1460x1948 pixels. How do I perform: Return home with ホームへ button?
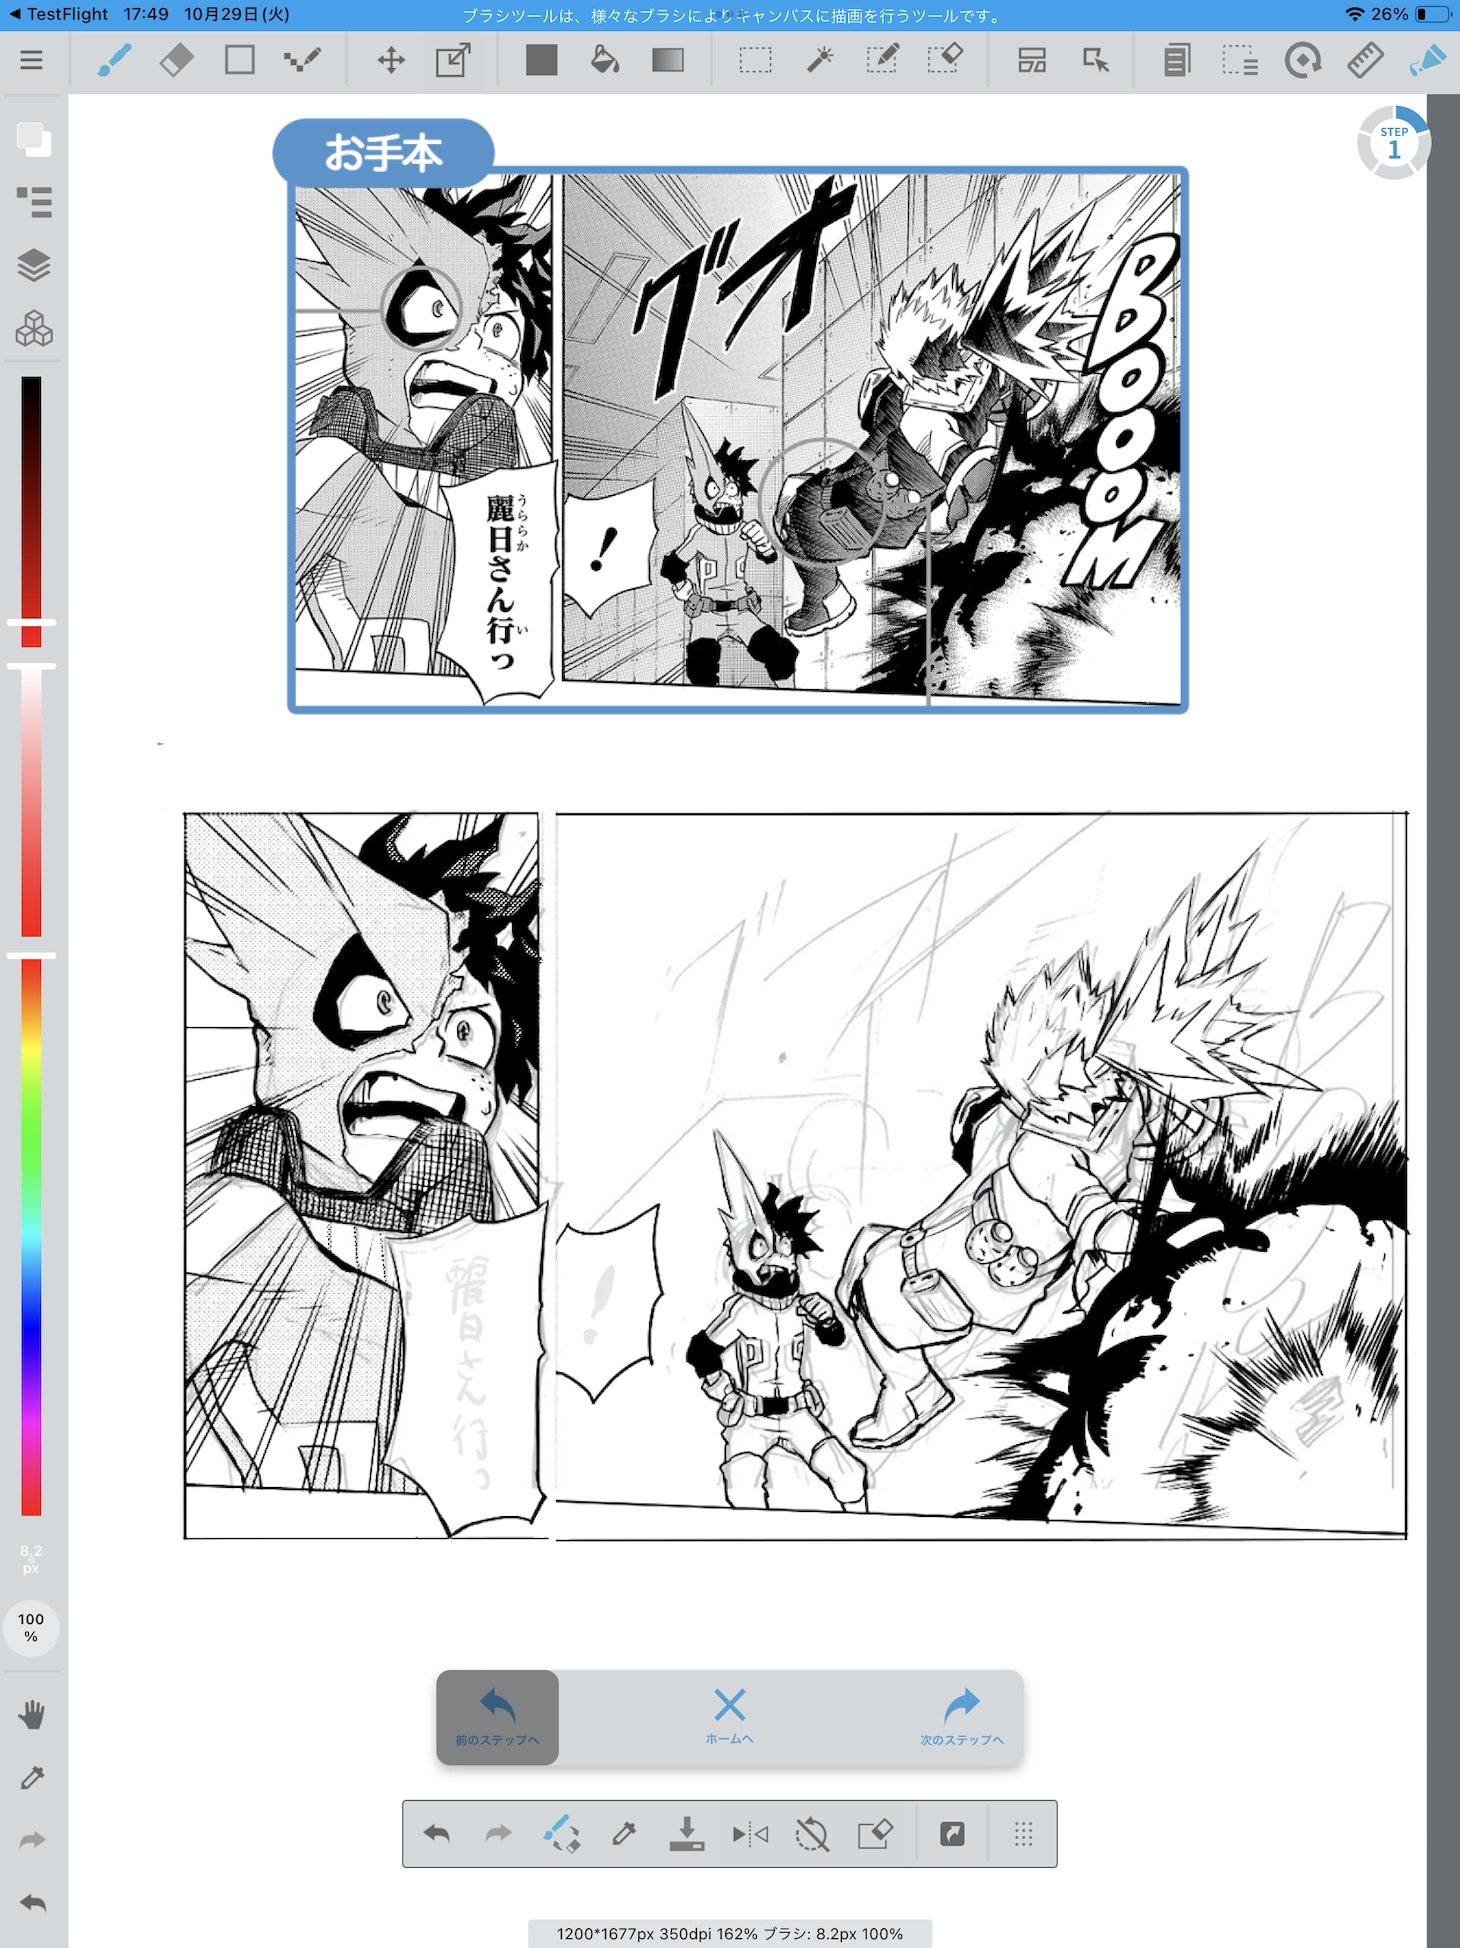(x=729, y=1717)
